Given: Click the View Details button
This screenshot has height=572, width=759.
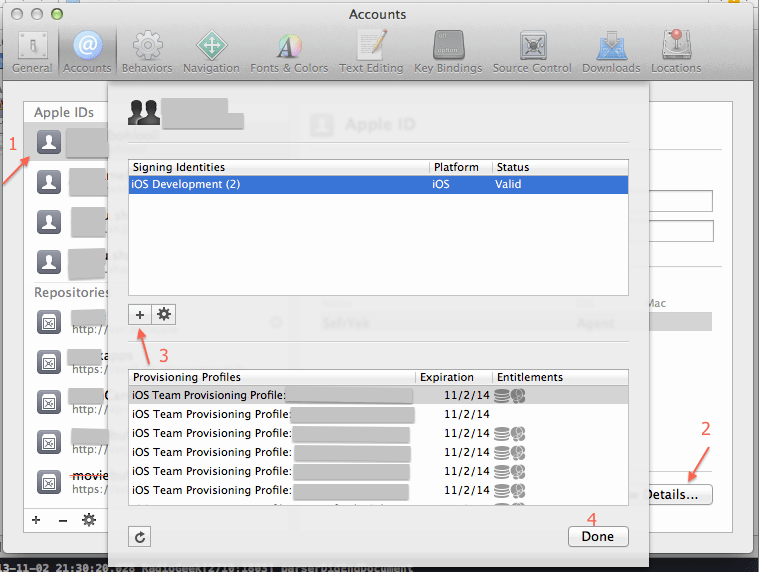Looking at the screenshot, I should tap(680, 495).
